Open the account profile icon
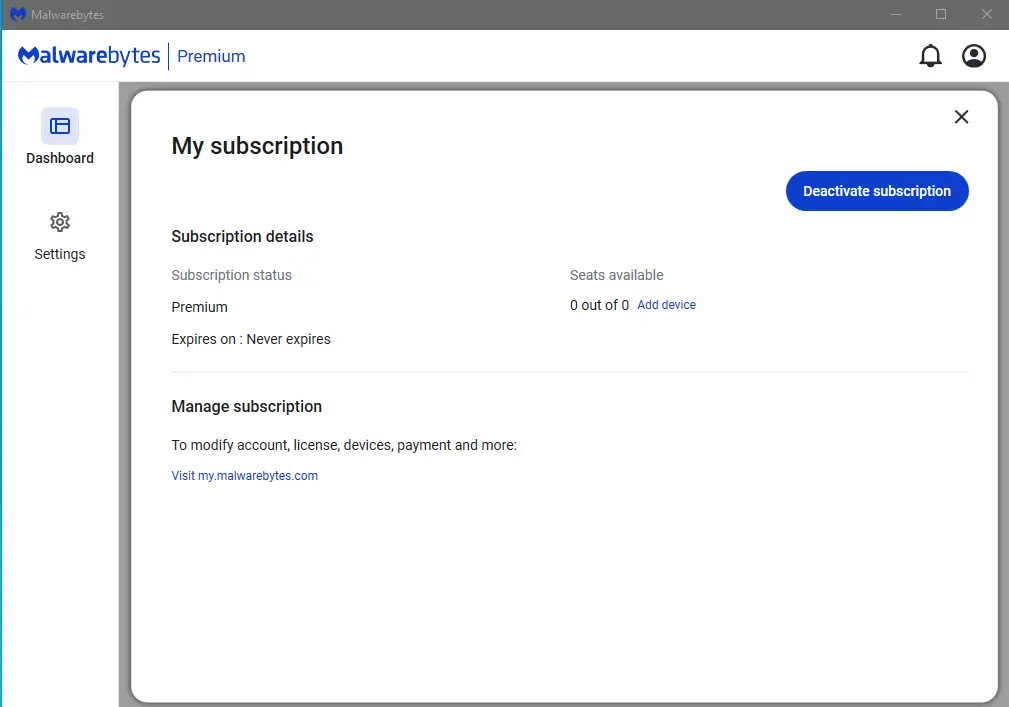1009x707 pixels. pos(974,56)
